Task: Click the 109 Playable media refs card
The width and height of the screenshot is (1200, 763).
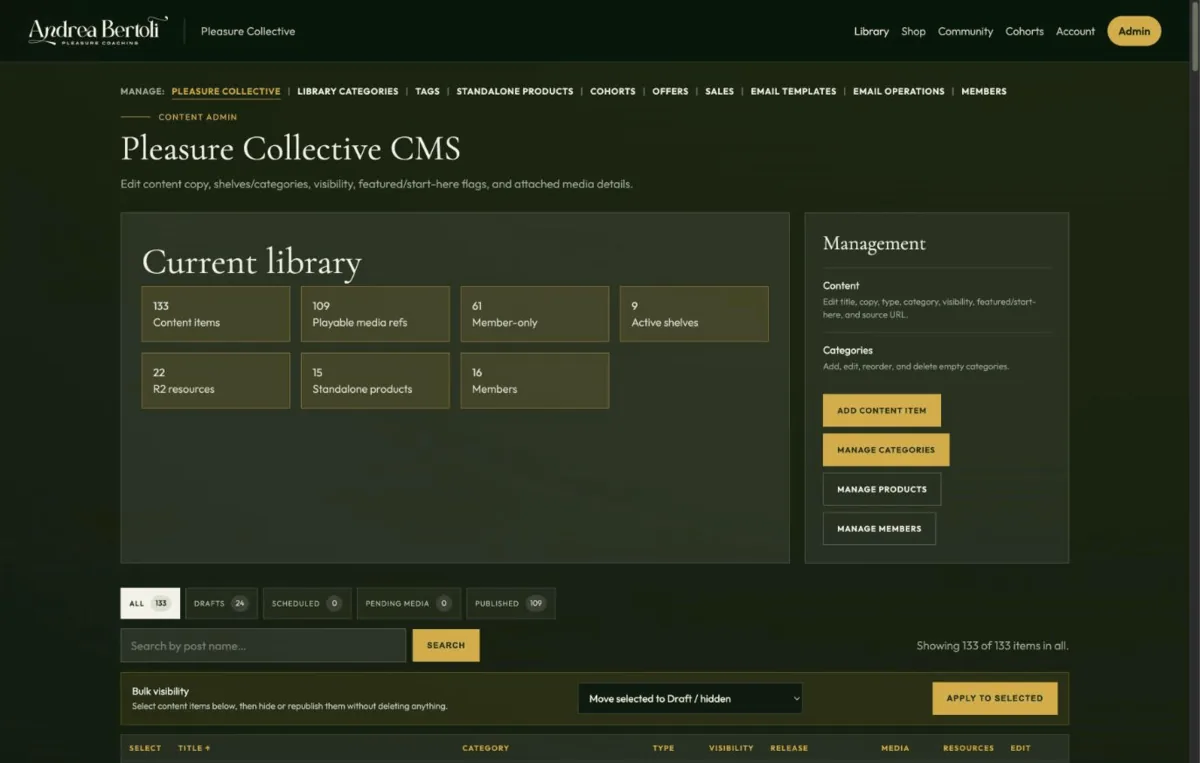Action: click(x=375, y=314)
